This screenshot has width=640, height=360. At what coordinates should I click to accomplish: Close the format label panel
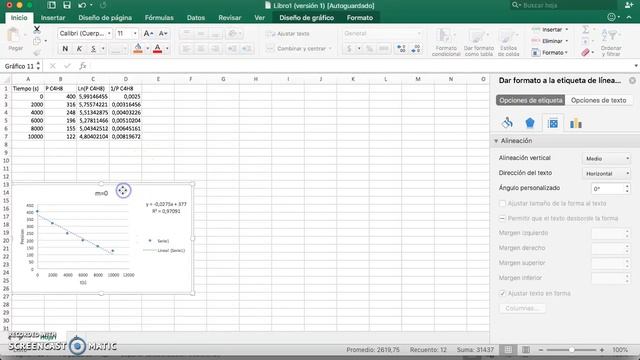click(632, 80)
